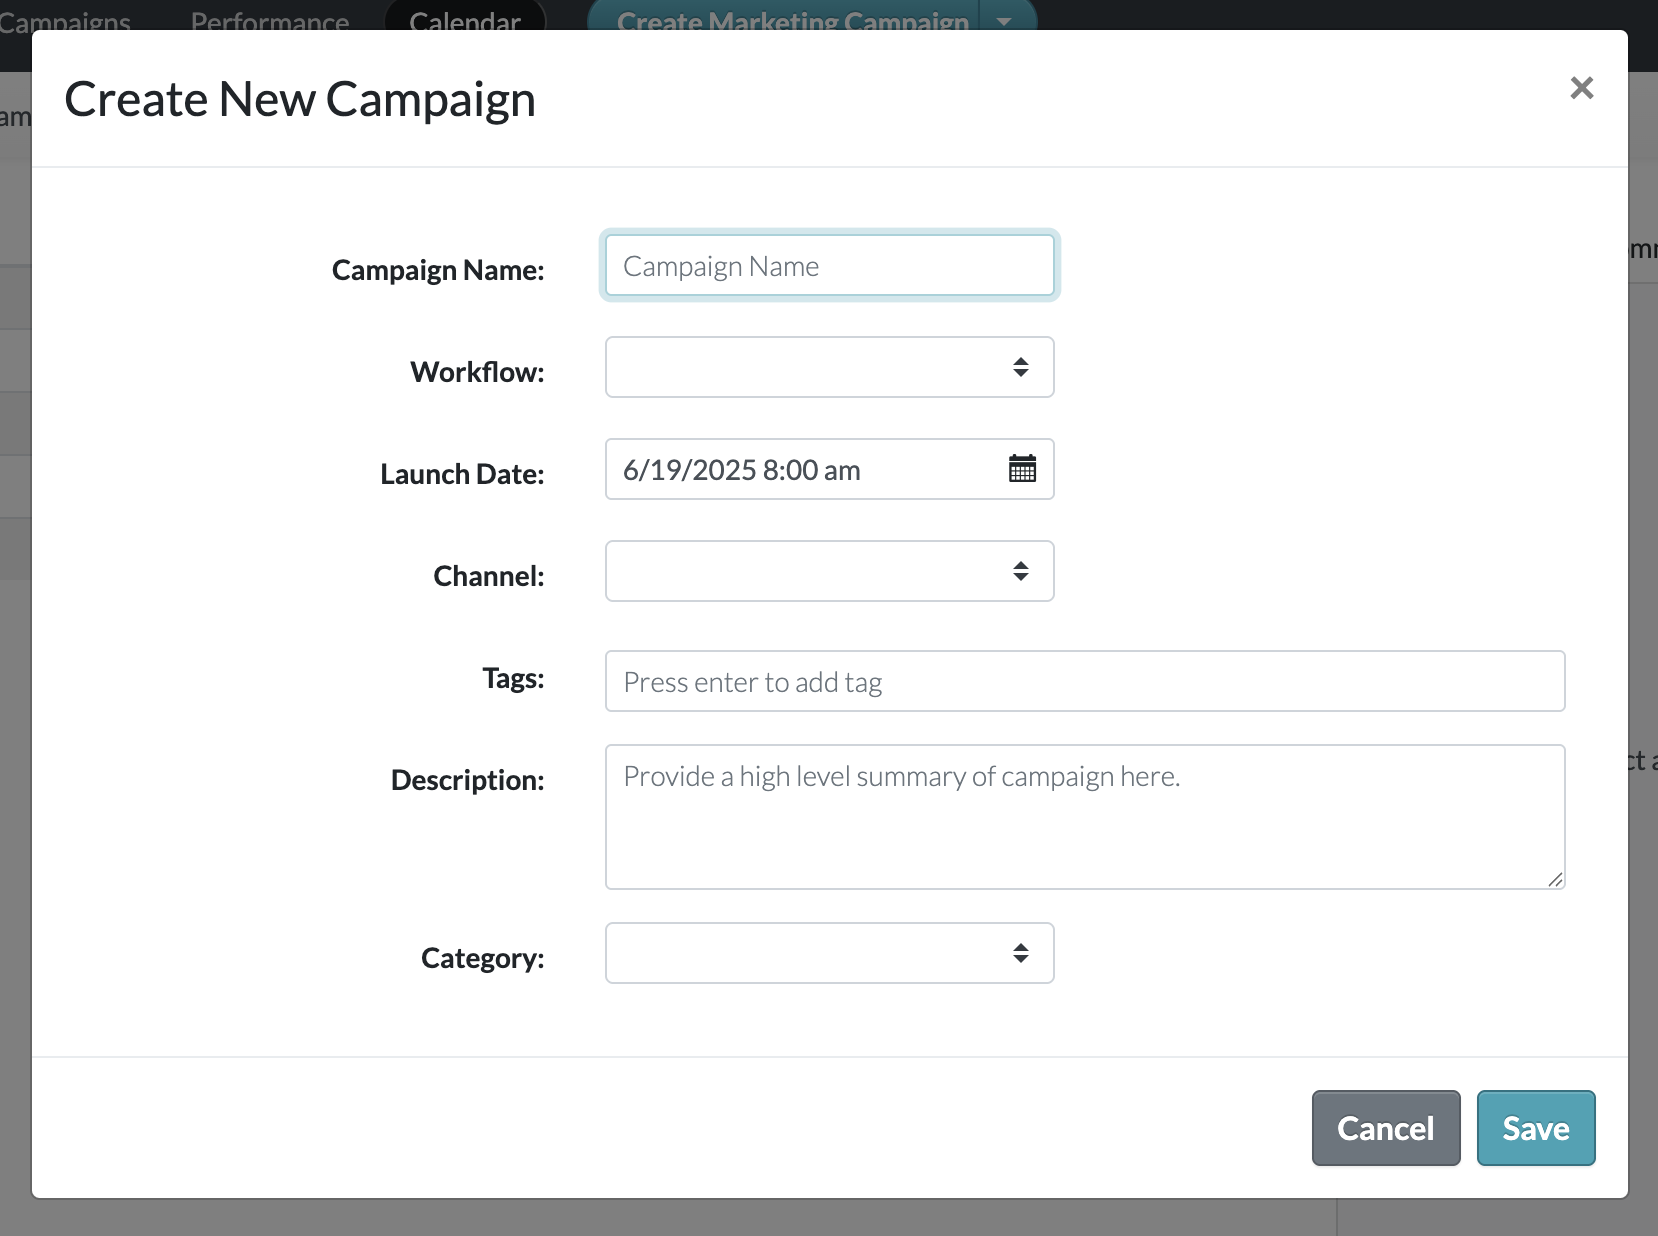This screenshot has height=1236, width=1658.
Task: Click the Campaign Name label
Action: pos(437,270)
